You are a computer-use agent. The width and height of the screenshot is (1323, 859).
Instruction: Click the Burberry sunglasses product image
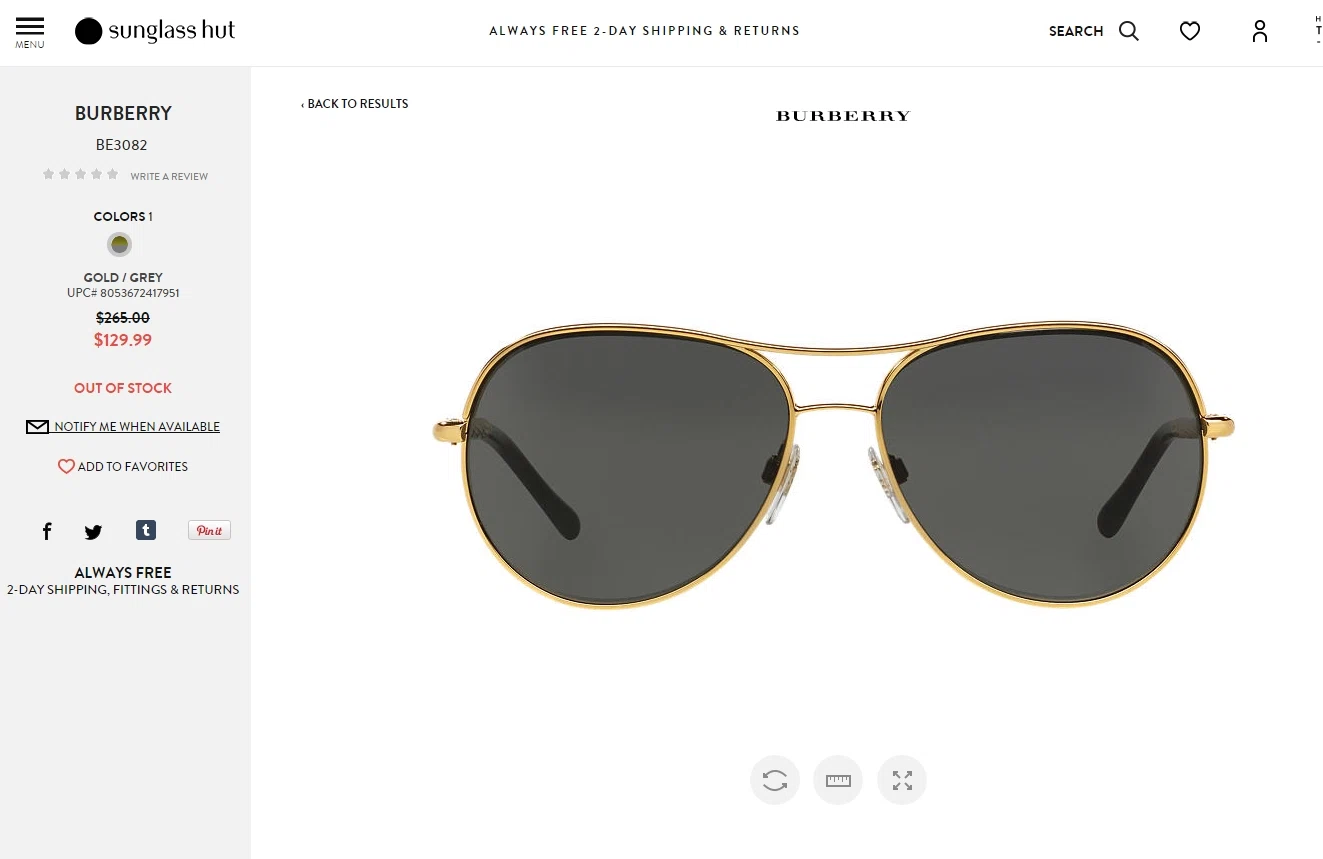(x=834, y=465)
